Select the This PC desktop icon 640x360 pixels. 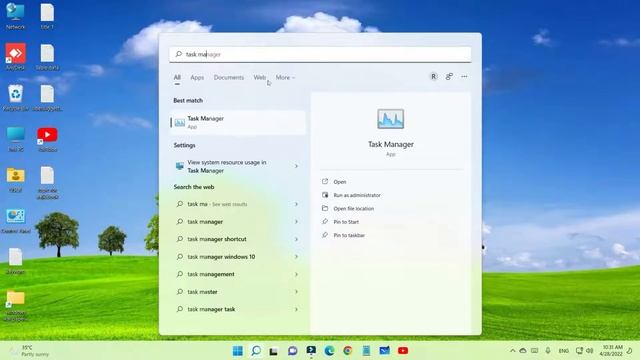pos(15,139)
